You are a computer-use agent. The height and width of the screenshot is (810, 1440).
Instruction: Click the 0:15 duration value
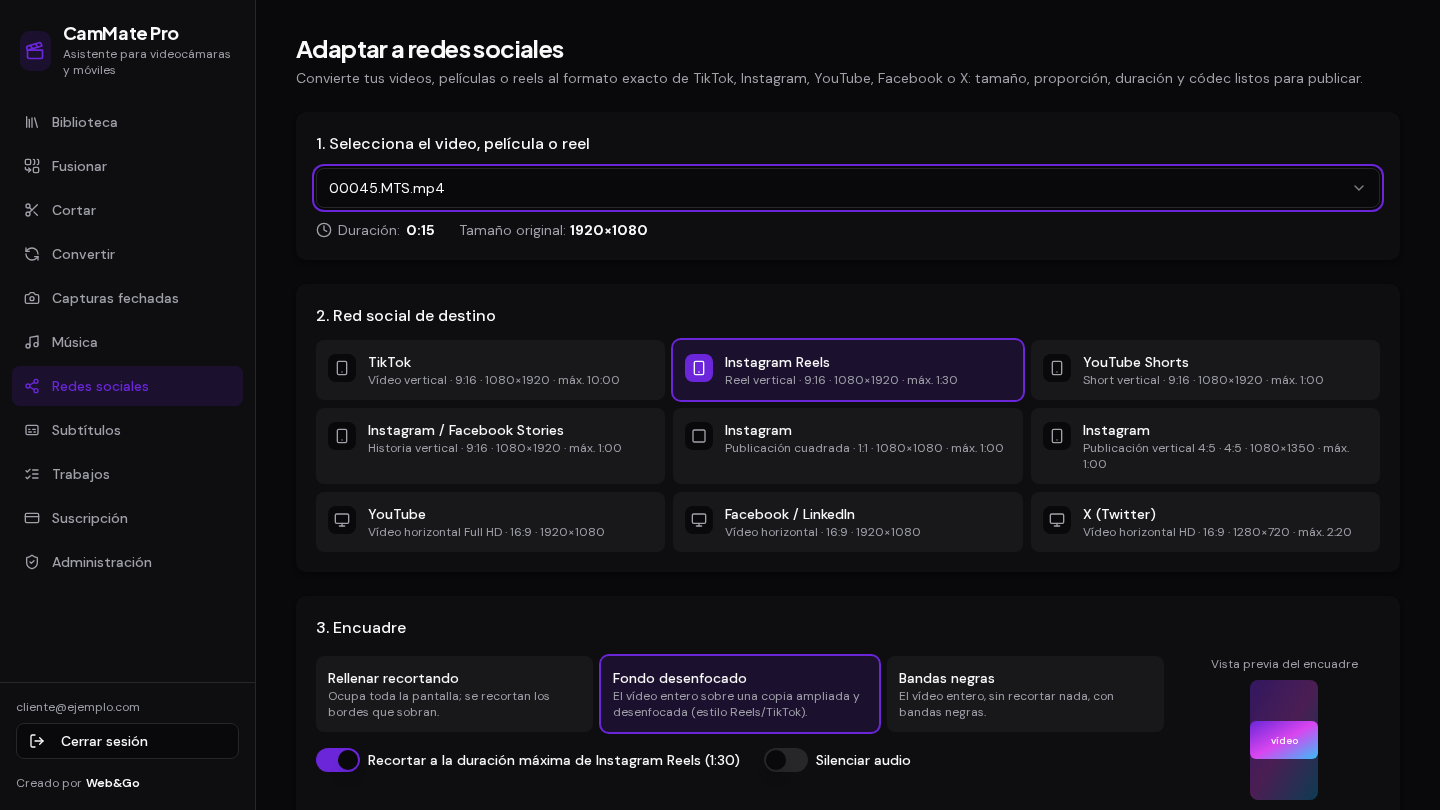point(420,230)
